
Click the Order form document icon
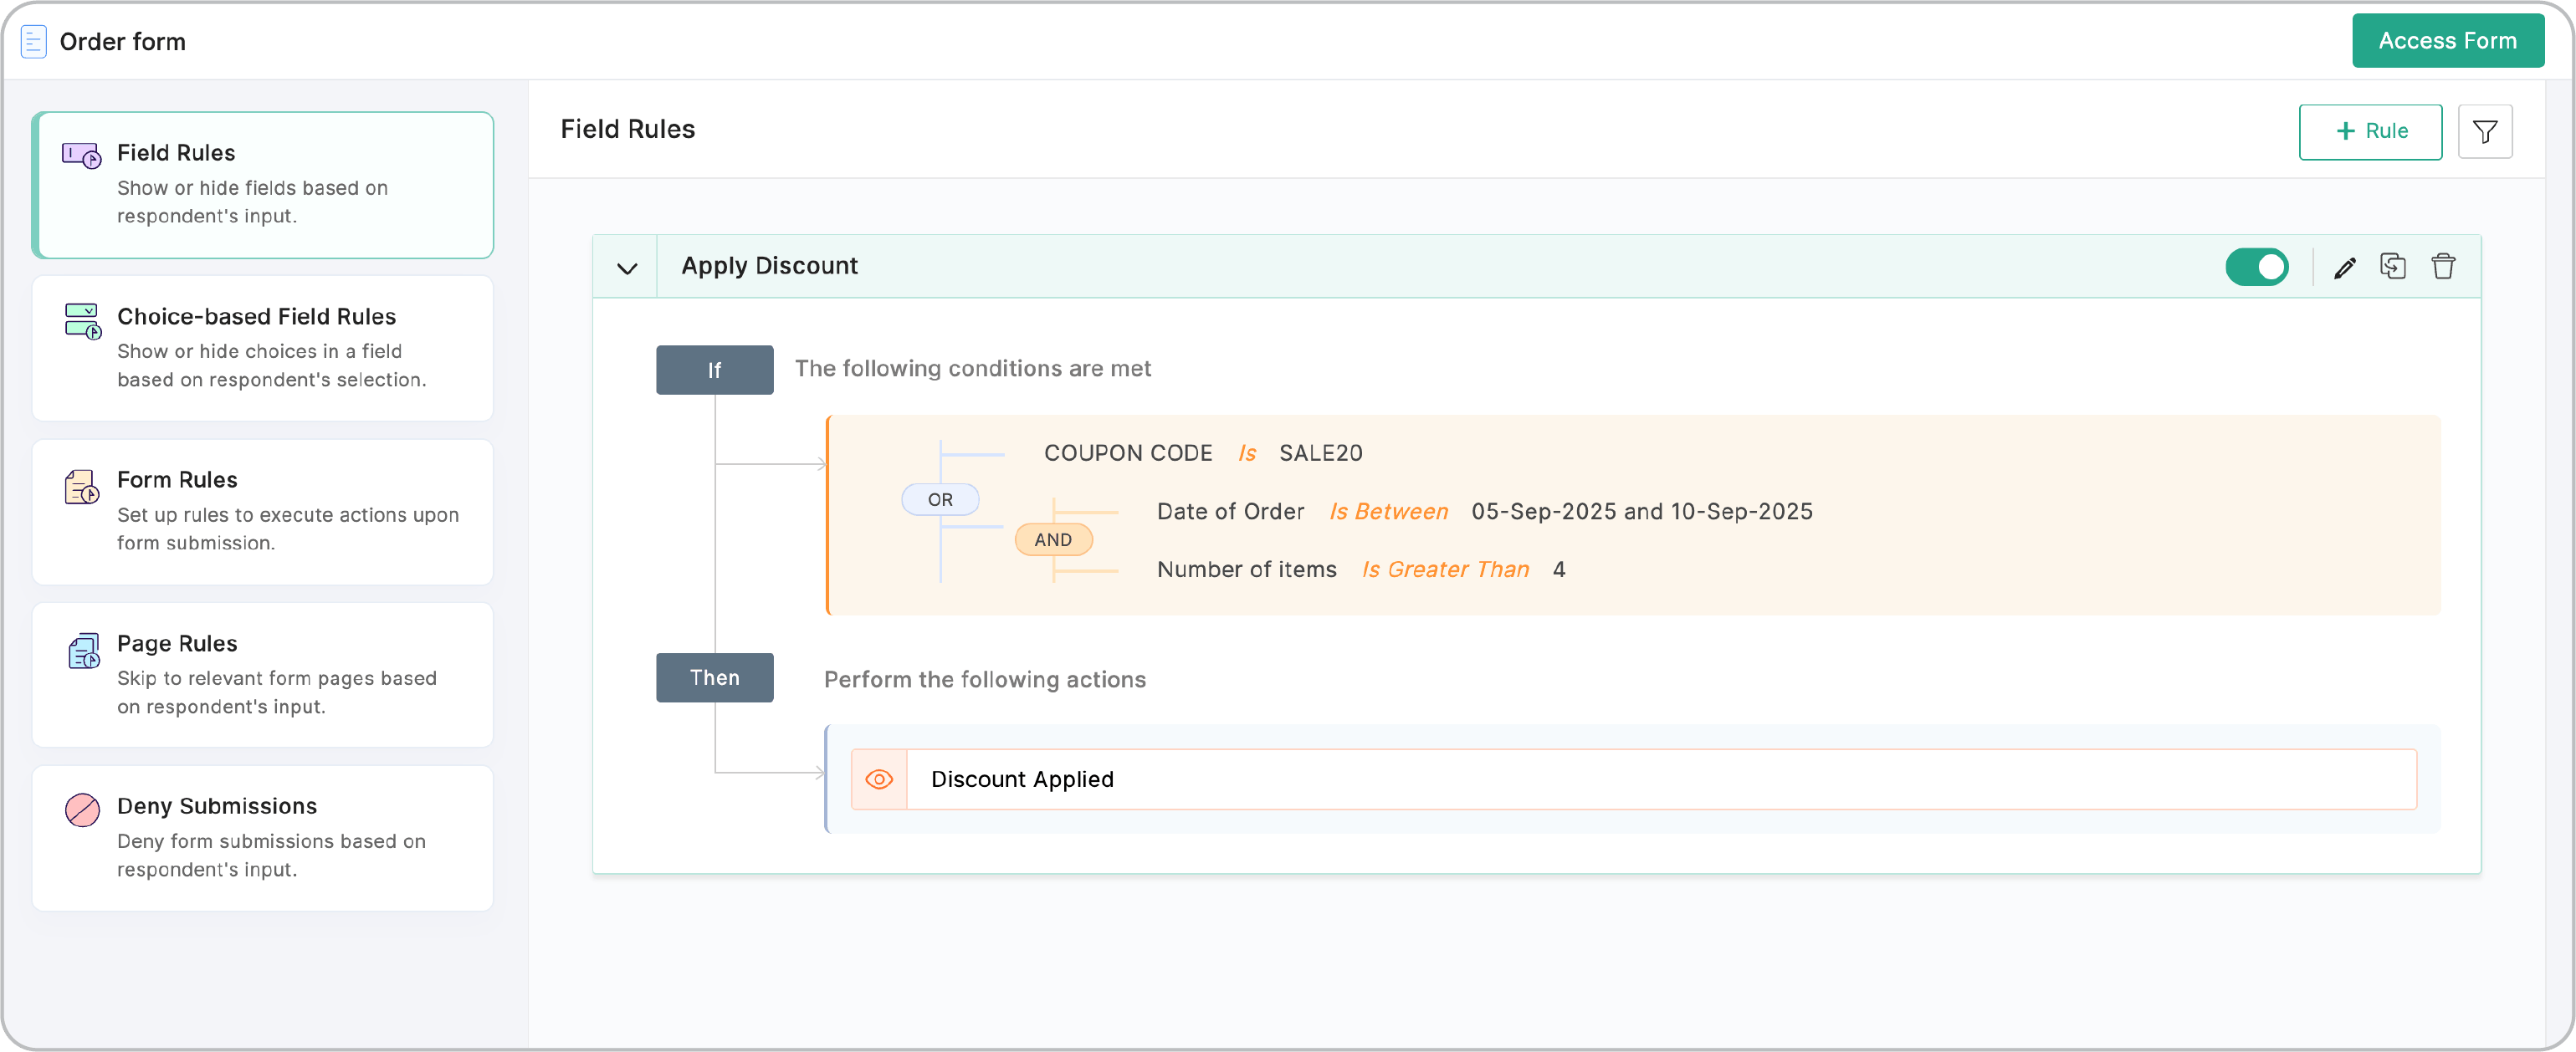33,42
